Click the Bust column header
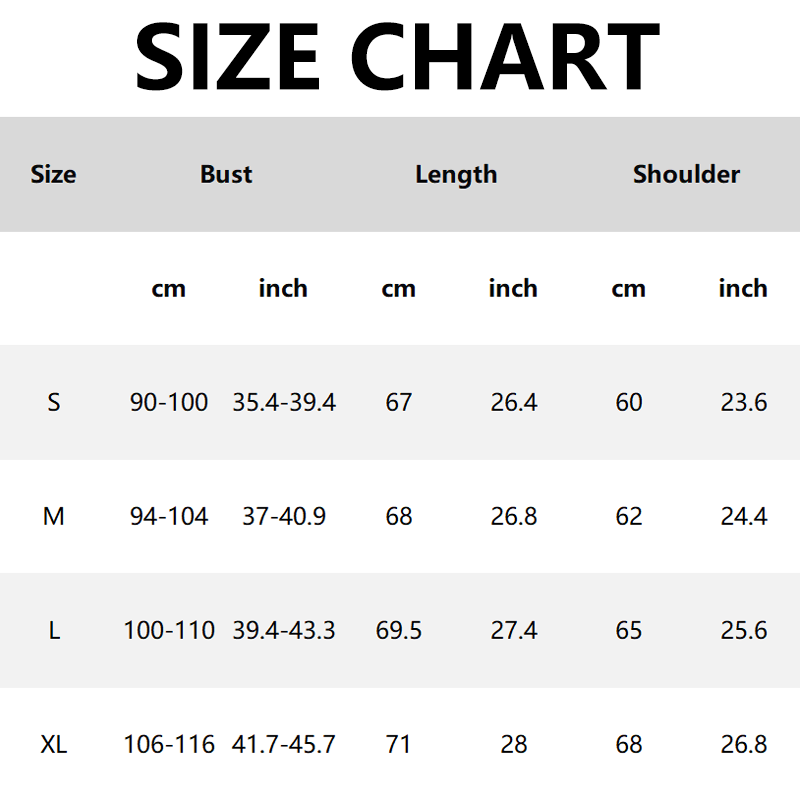The width and height of the screenshot is (800, 800). pyautogui.click(x=226, y=174)
